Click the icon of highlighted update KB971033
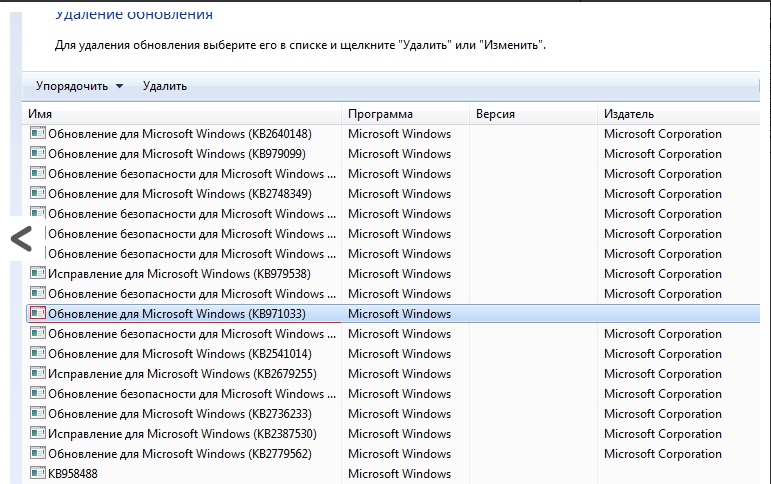This screenshot has width=771, height=484. tap(38, 314)
